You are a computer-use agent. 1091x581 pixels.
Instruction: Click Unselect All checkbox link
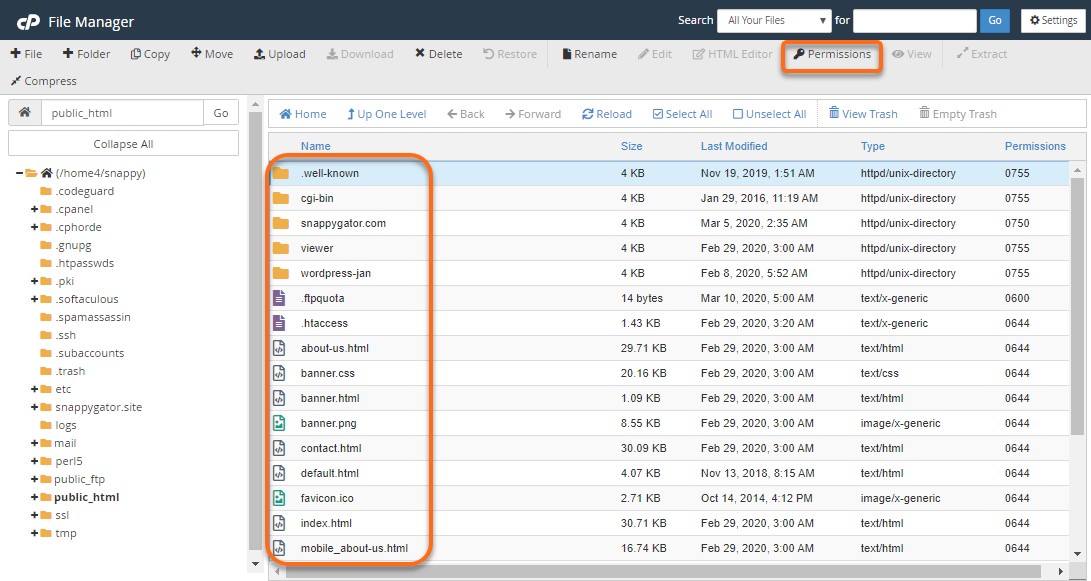[770, 113]
